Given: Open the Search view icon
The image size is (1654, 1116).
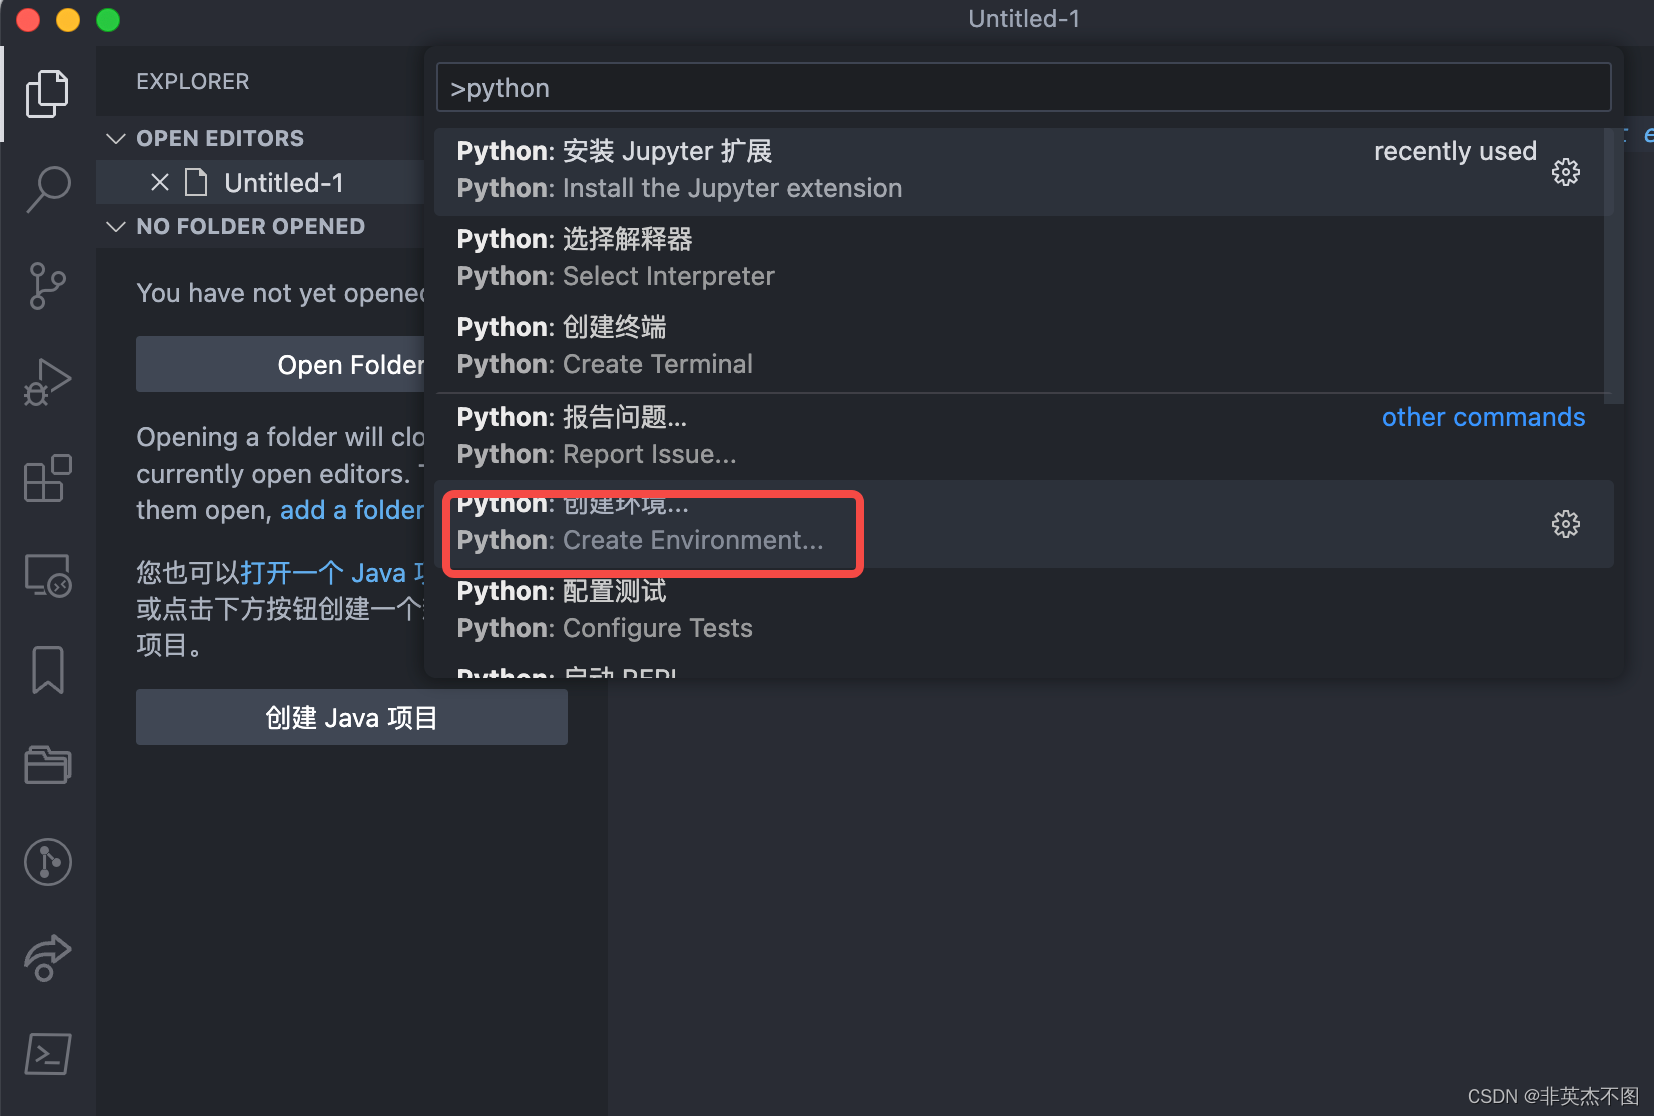Looking at the screenshot, I should tap(47, 189).
